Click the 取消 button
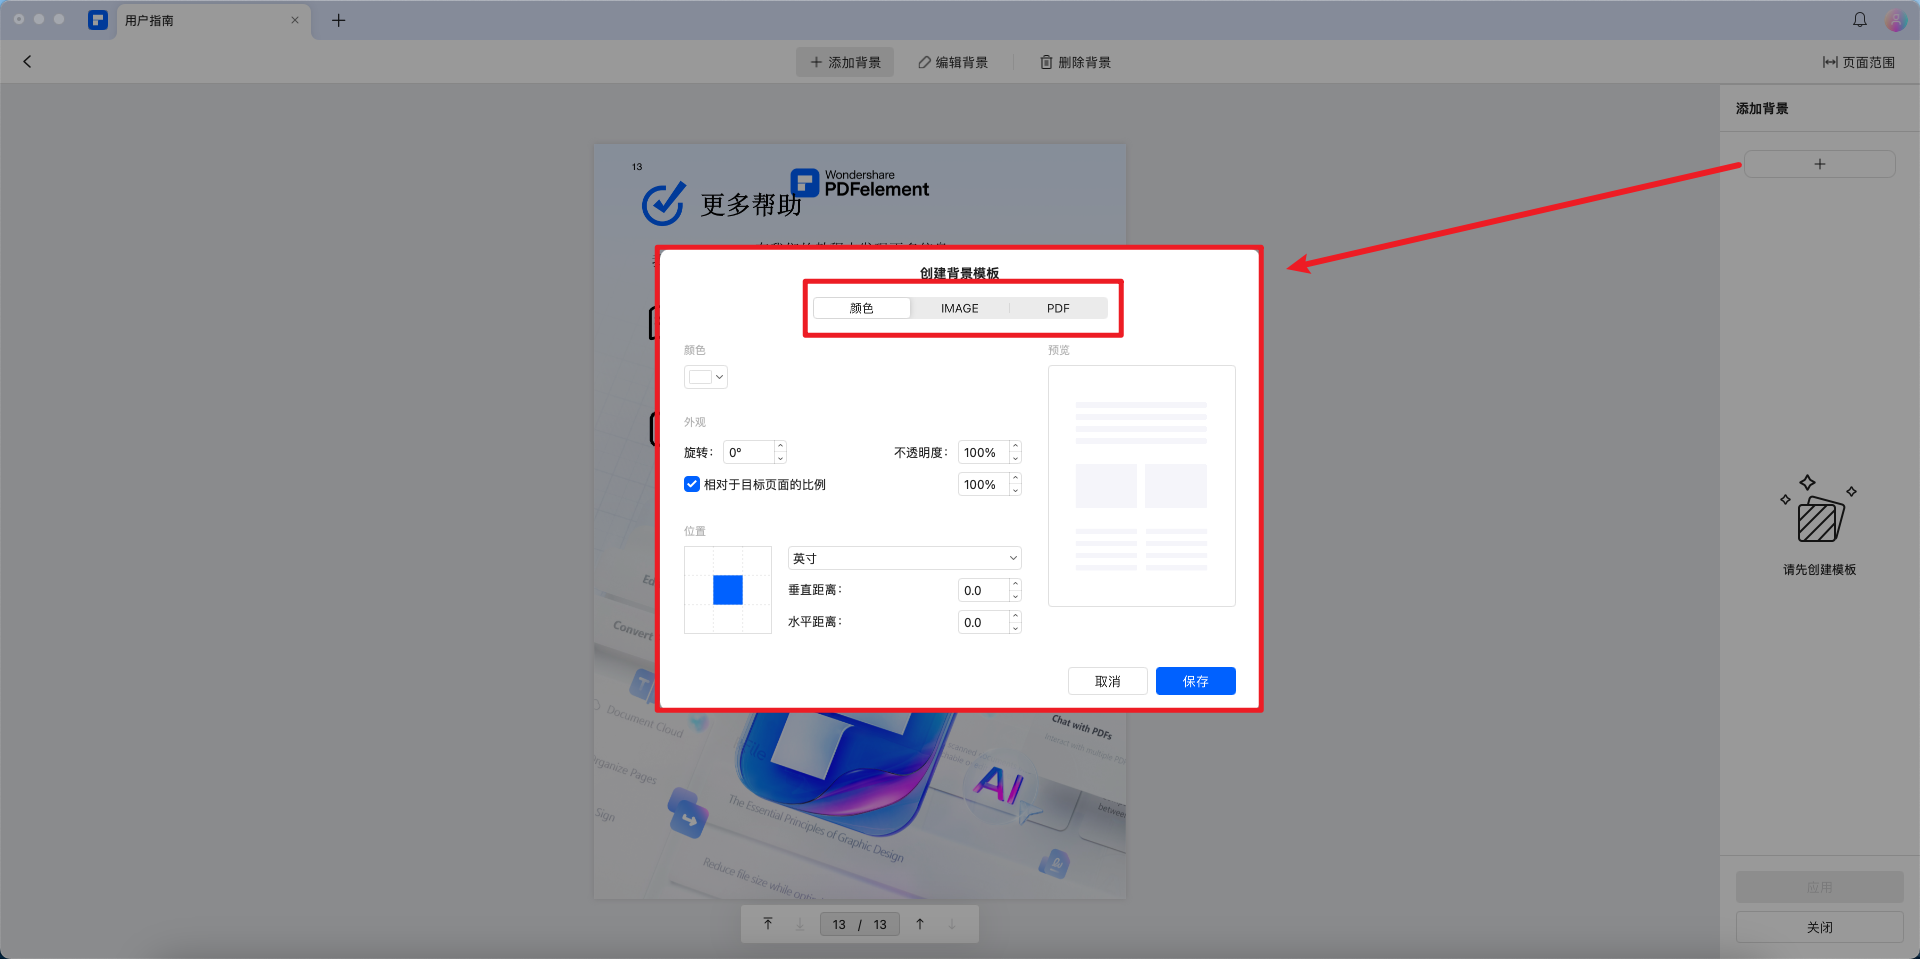 point(1107,681)
